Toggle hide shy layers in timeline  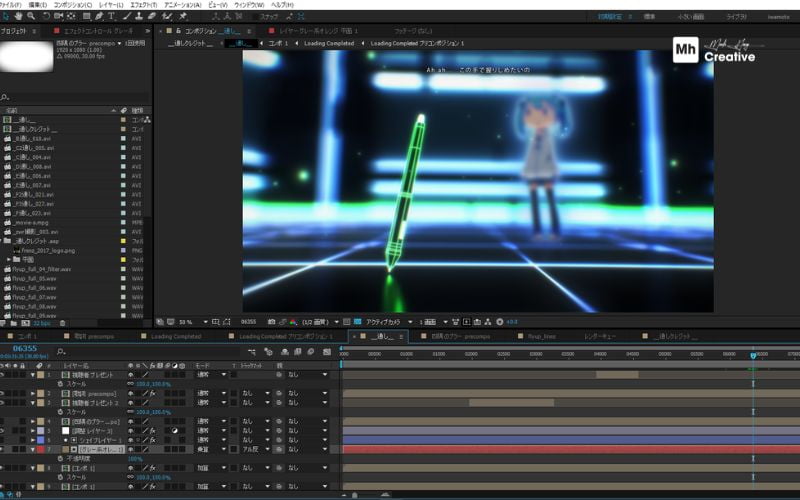(285, 352)
